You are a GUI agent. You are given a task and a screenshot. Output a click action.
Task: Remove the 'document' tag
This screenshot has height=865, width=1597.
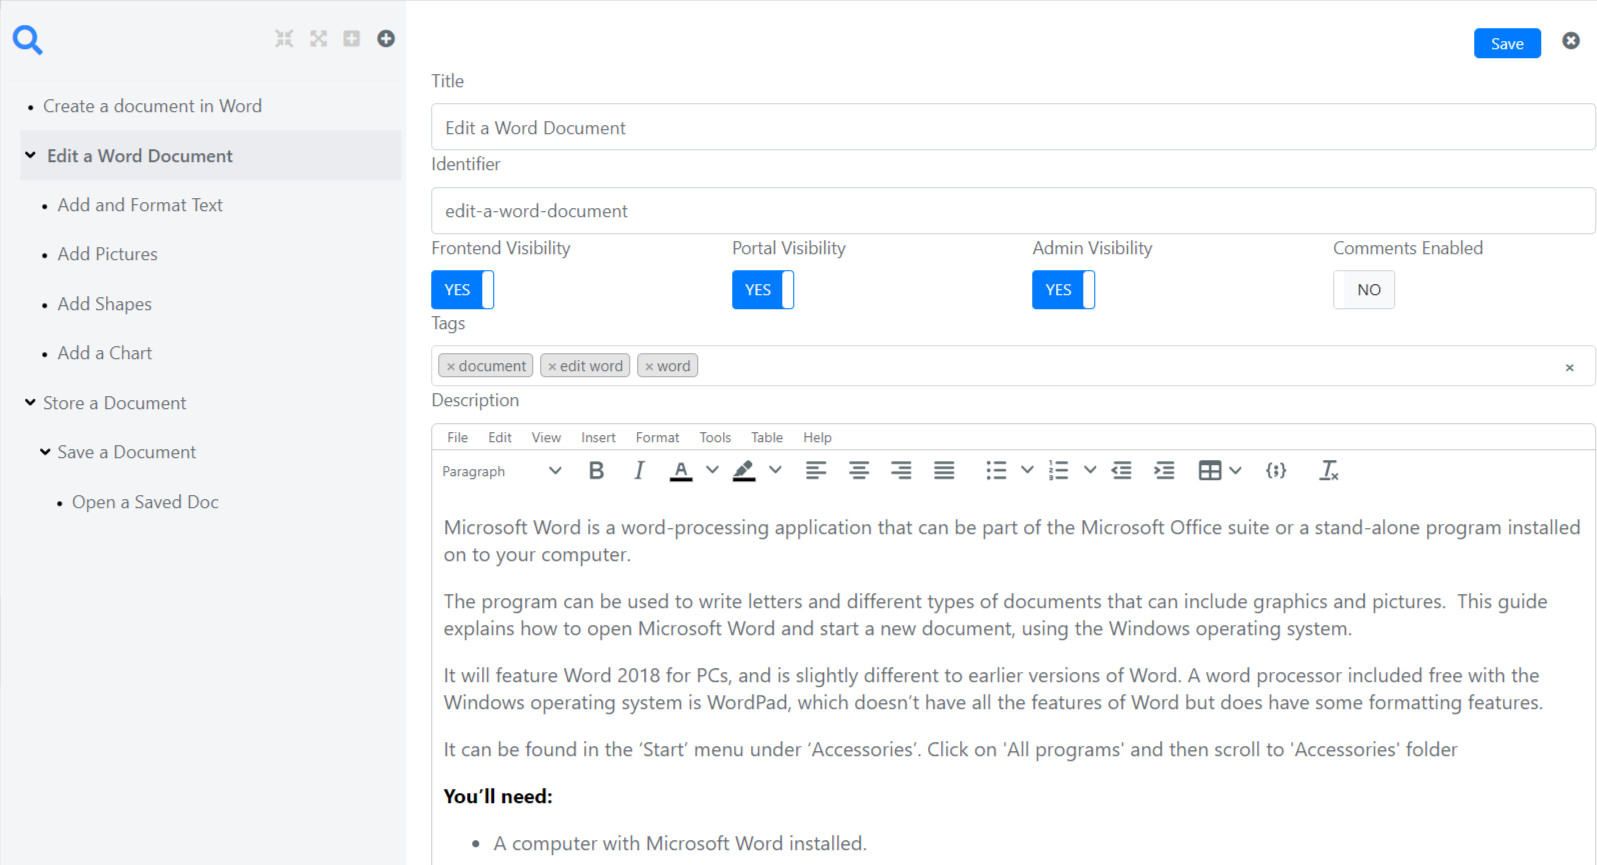coord(451,367)
